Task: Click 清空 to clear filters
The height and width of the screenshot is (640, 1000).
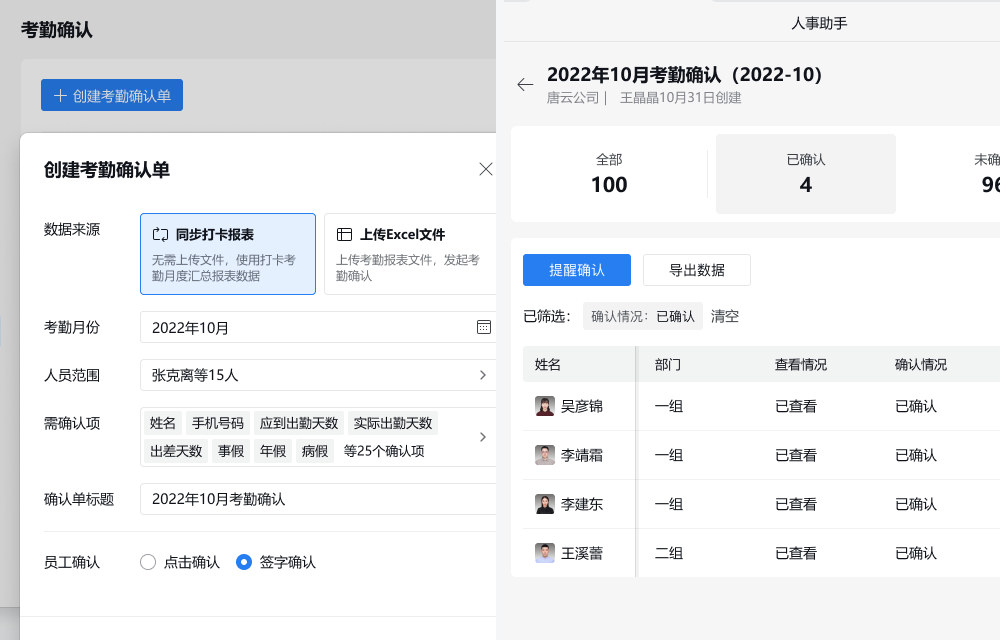Action: [x=725, y=316]
